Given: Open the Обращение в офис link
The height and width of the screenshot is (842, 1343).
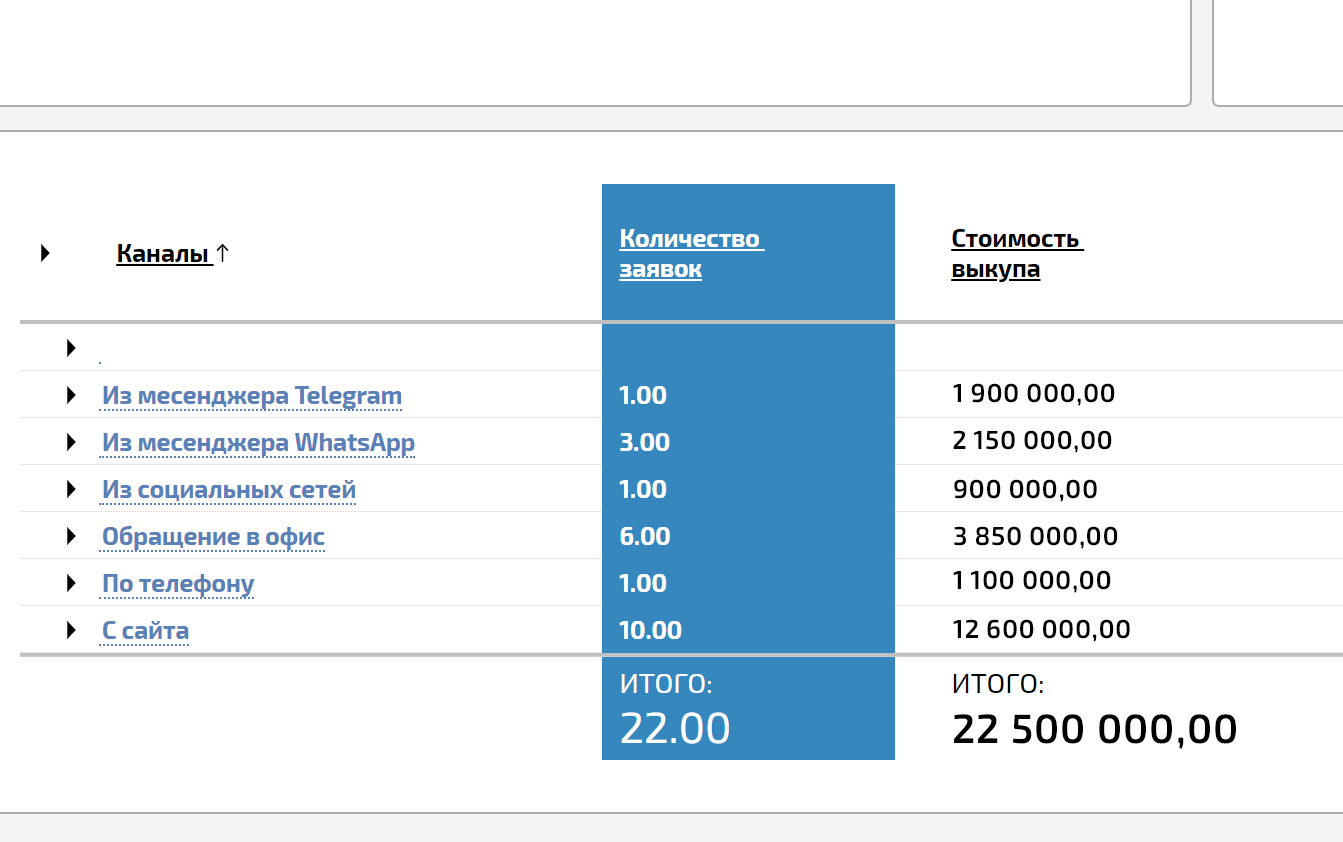Looking at the screenshot, I should pyautogui.click(x=213, y=537).
